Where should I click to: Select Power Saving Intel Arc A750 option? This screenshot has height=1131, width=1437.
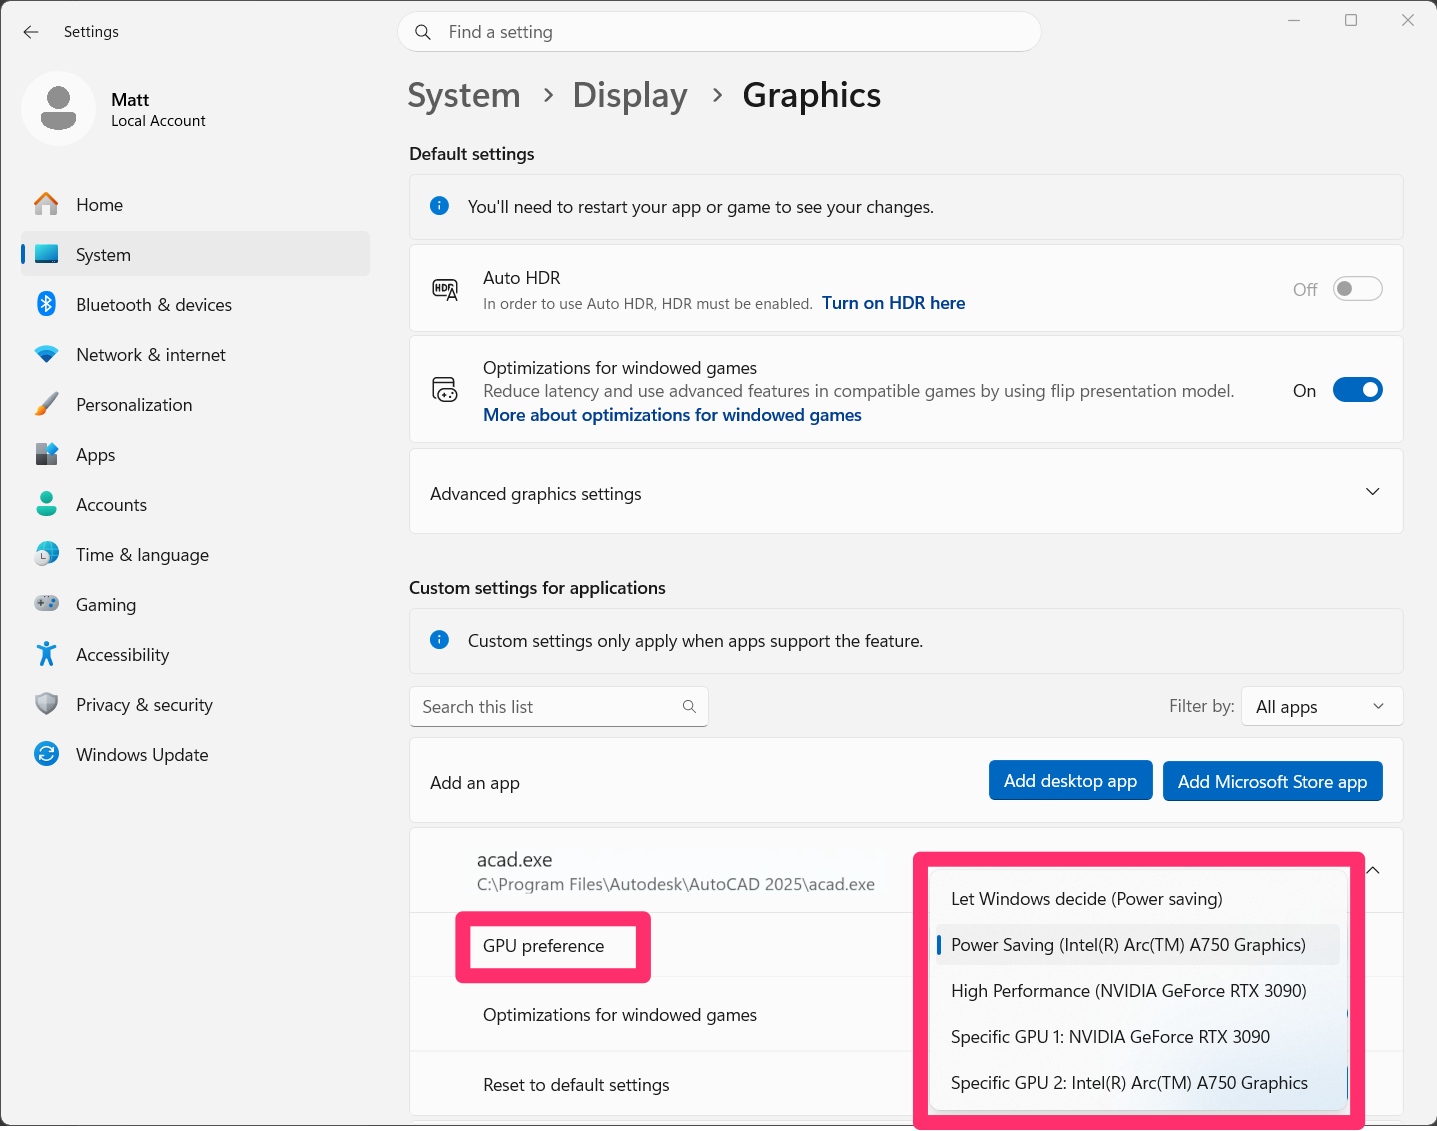pos(1138,945)
